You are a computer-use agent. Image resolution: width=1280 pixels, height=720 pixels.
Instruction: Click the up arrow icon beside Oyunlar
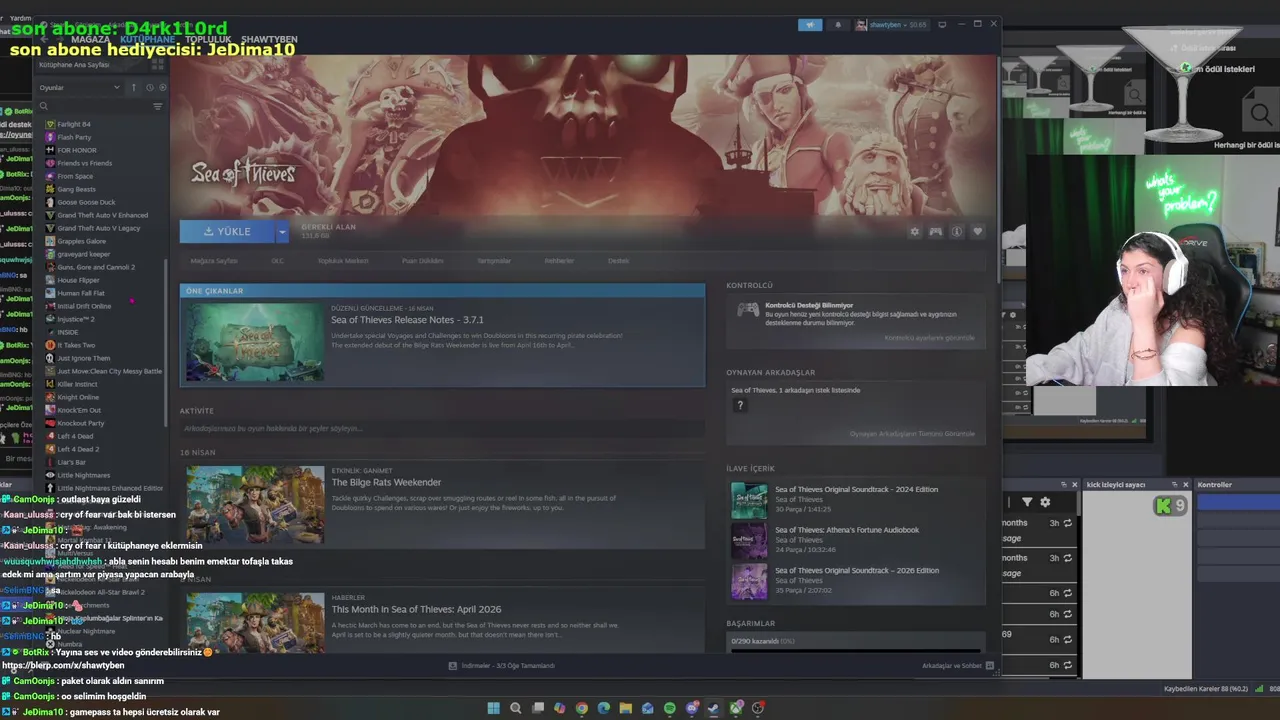pyautogui.click(x=133, y=87)
